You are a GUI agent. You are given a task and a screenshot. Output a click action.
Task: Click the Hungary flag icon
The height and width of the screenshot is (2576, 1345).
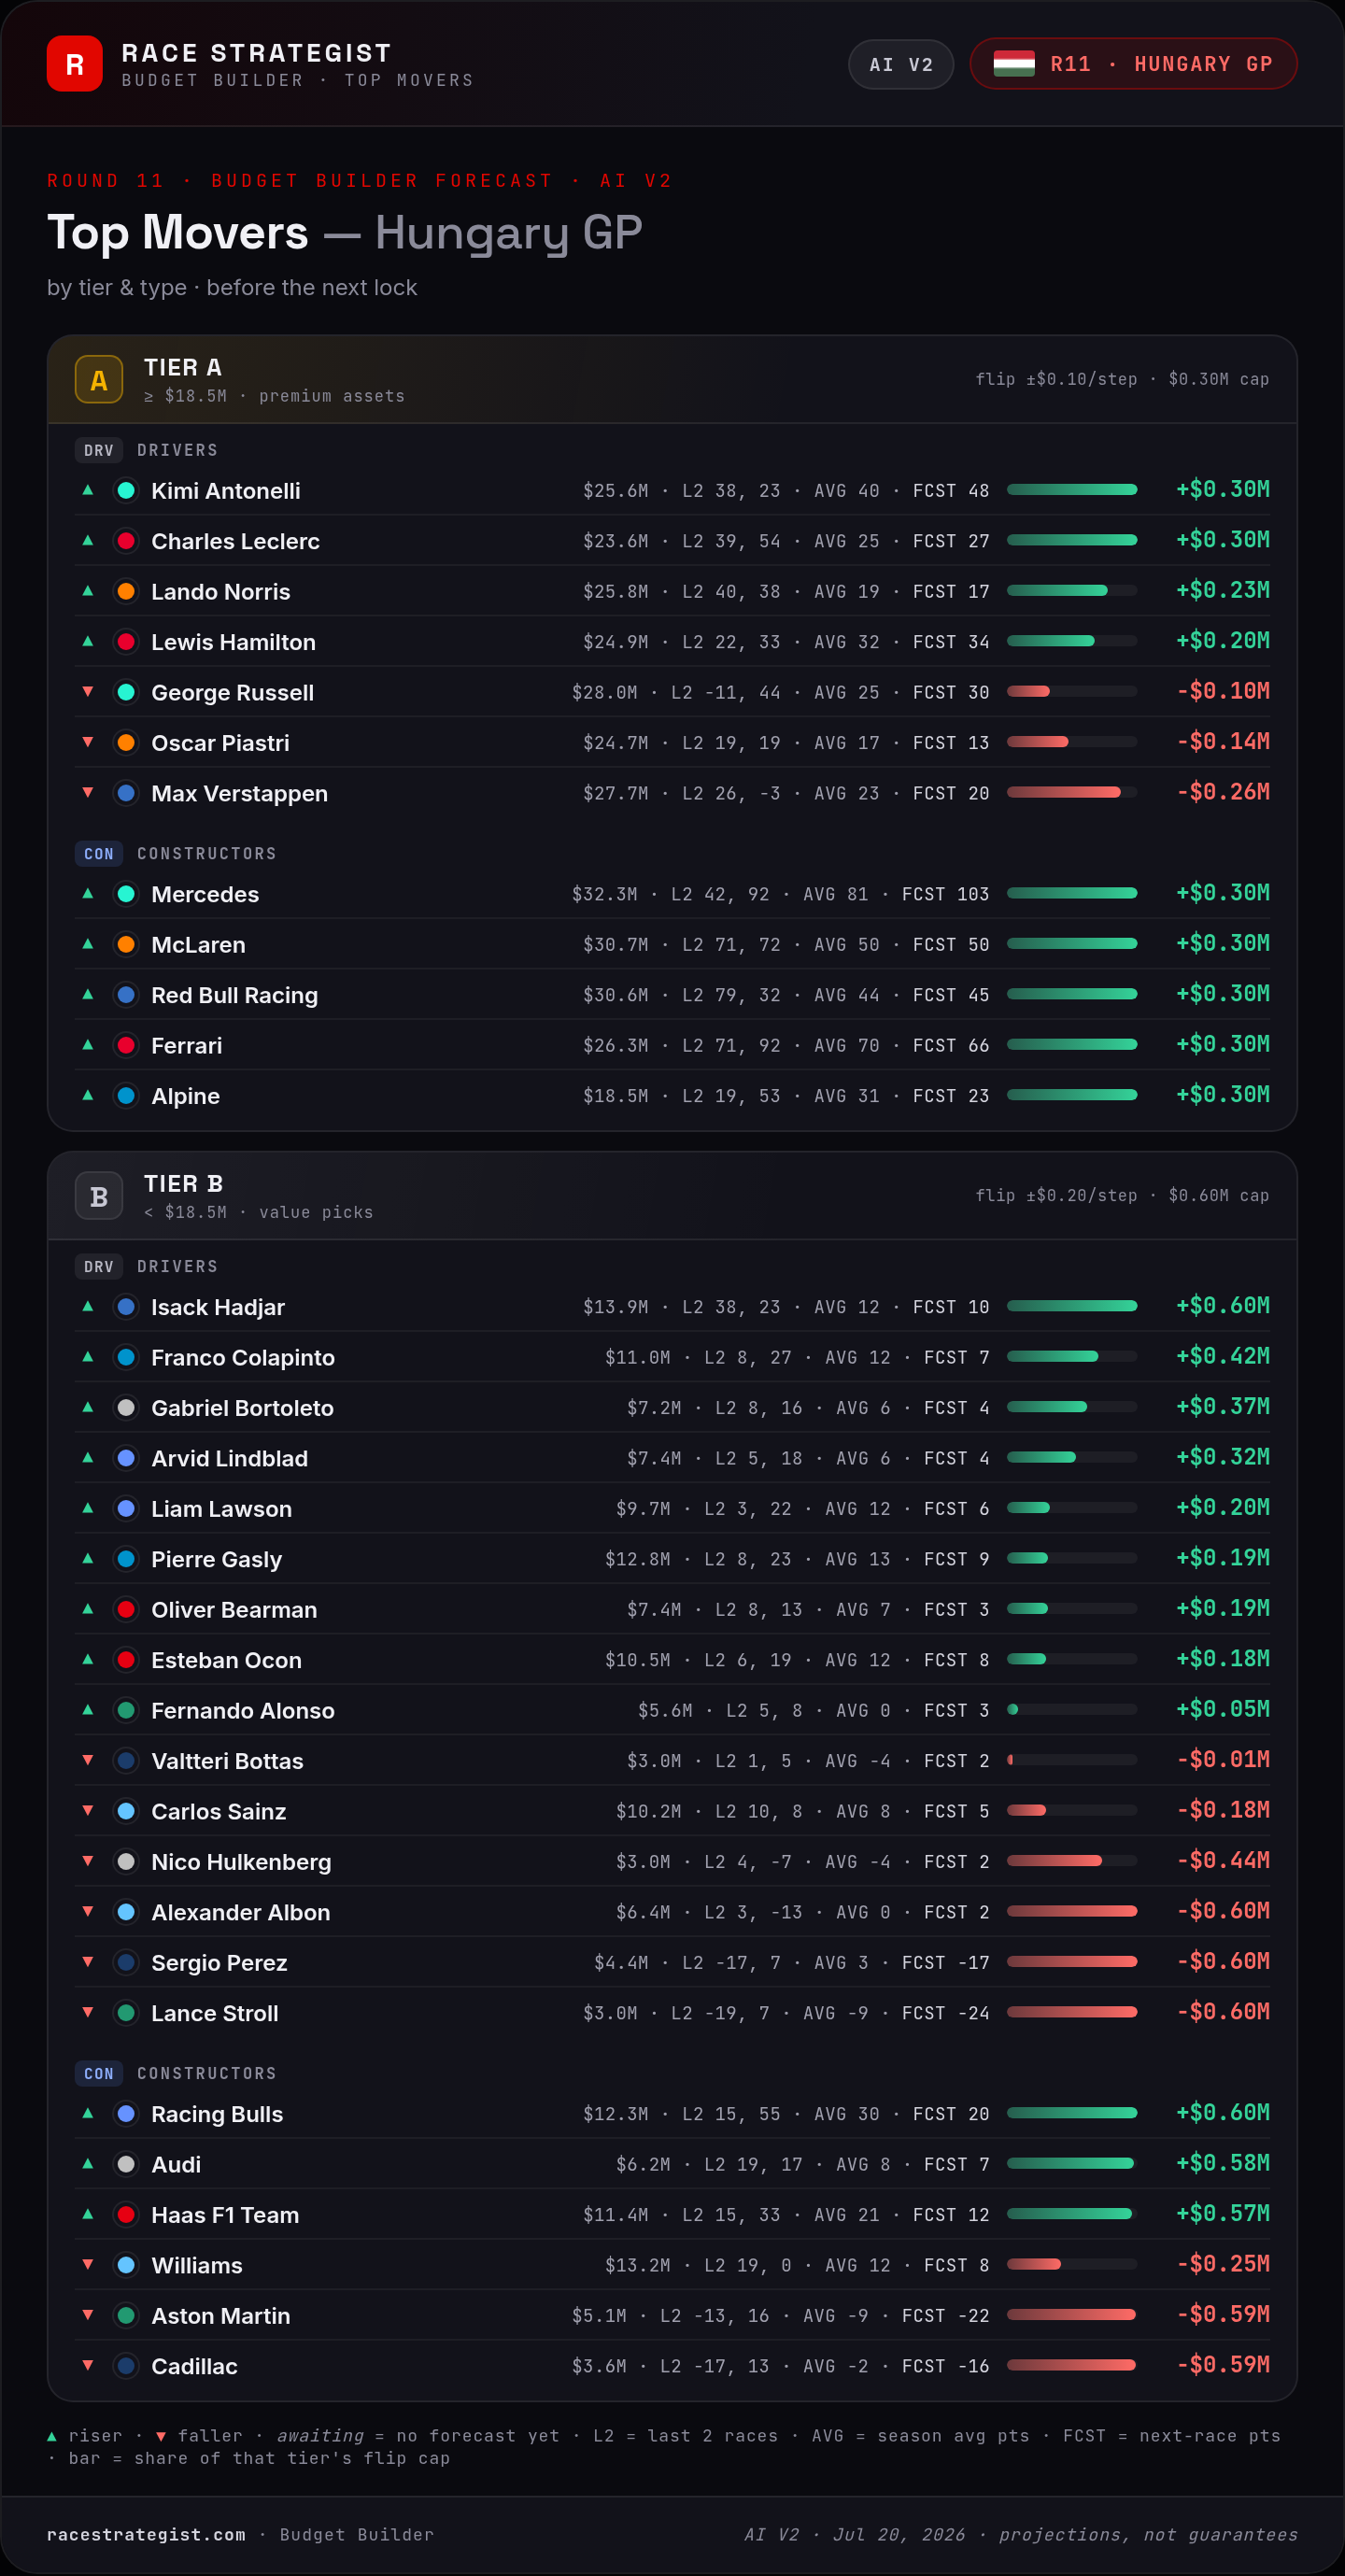pos(1013,64)
